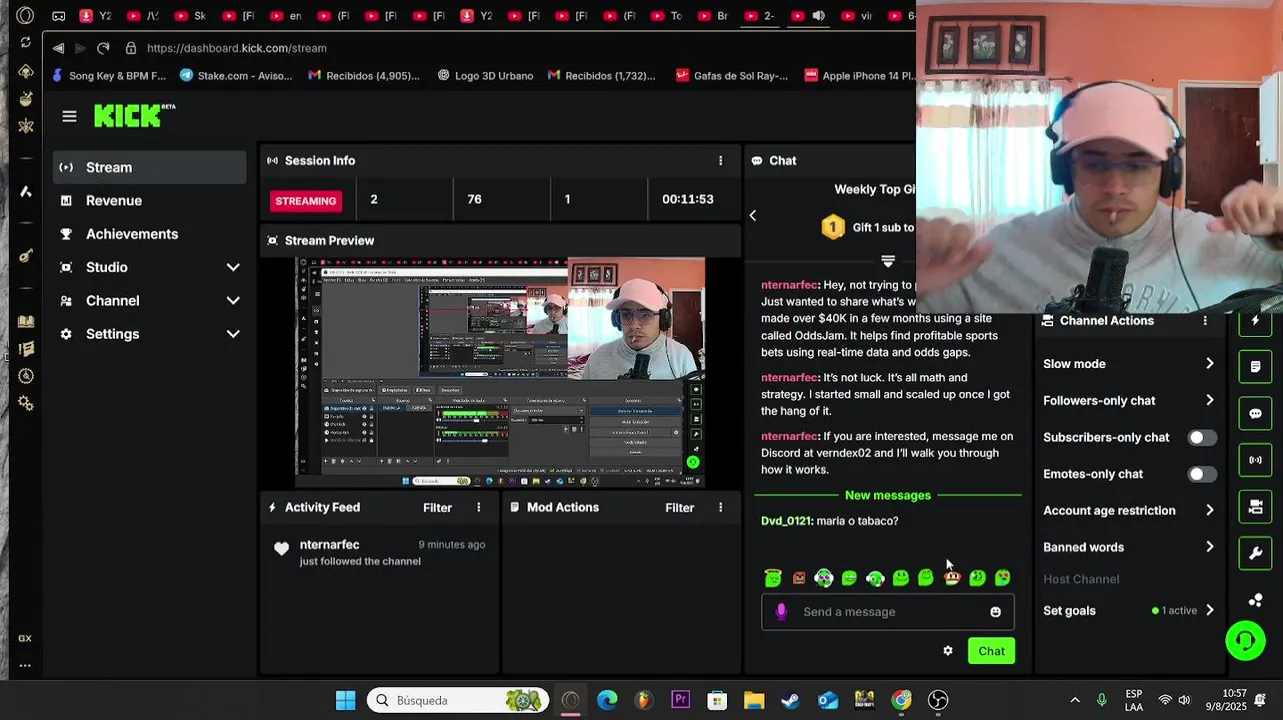The image size is (1283, 720).
Task: Click the KICK beta logo
Action: (134, 116)
